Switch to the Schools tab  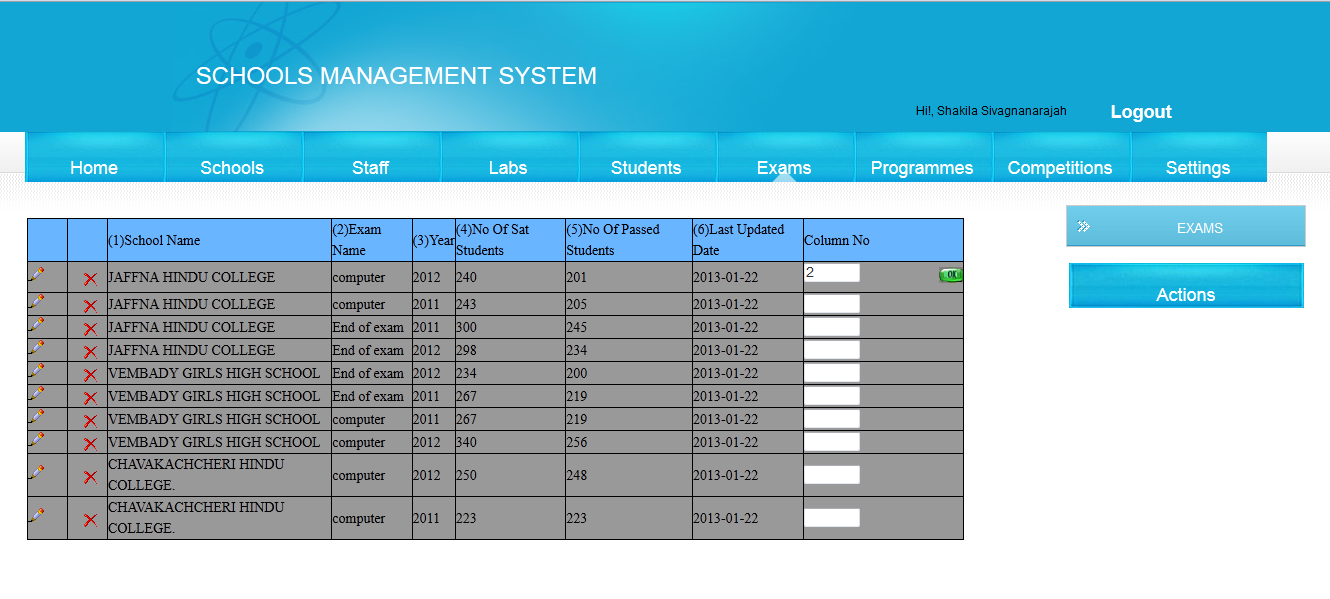(x=232, y=168)
